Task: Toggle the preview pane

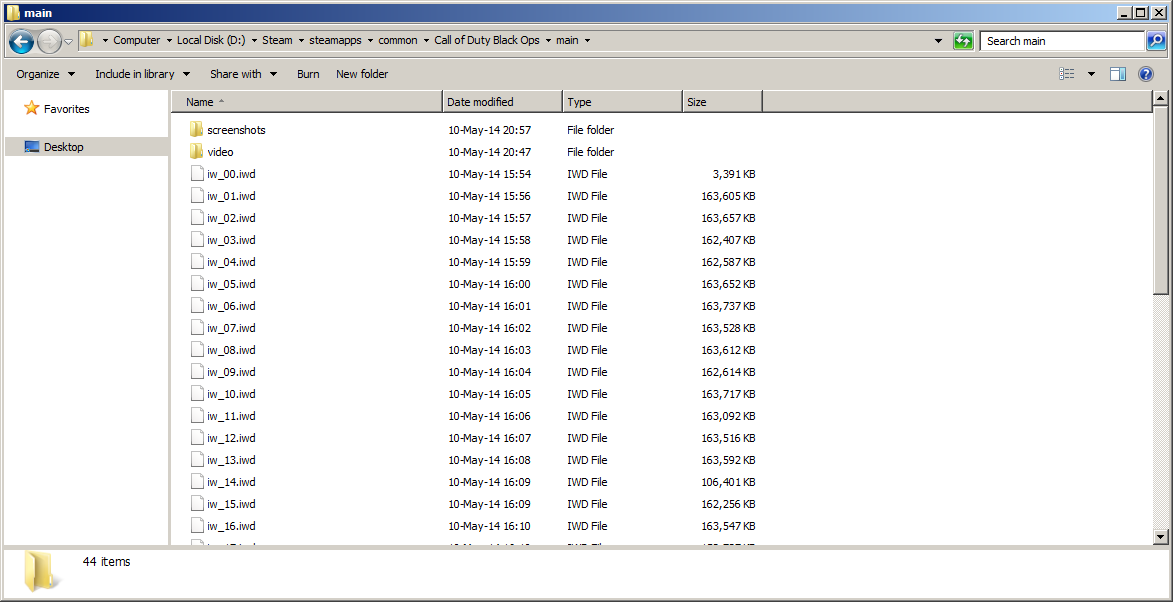Action: (1118, 74)
